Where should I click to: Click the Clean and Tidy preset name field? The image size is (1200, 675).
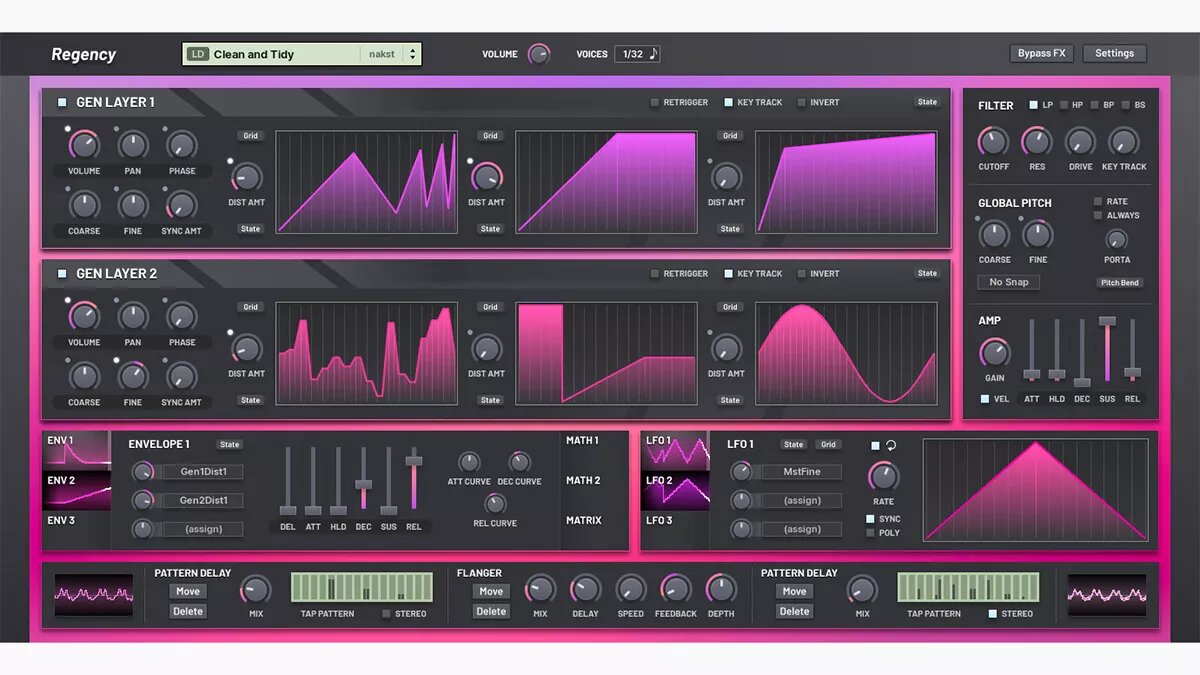click(x=283, y=54)
